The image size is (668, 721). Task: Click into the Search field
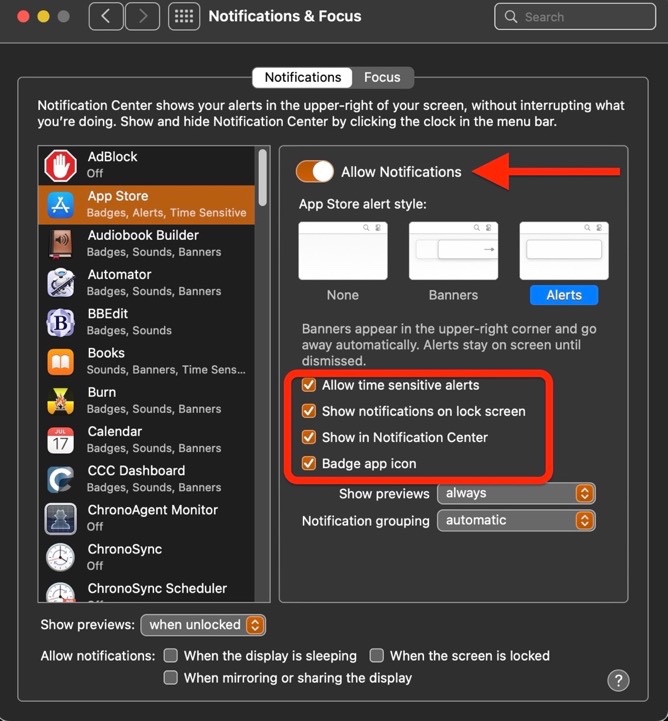click(x=575, y=17)
